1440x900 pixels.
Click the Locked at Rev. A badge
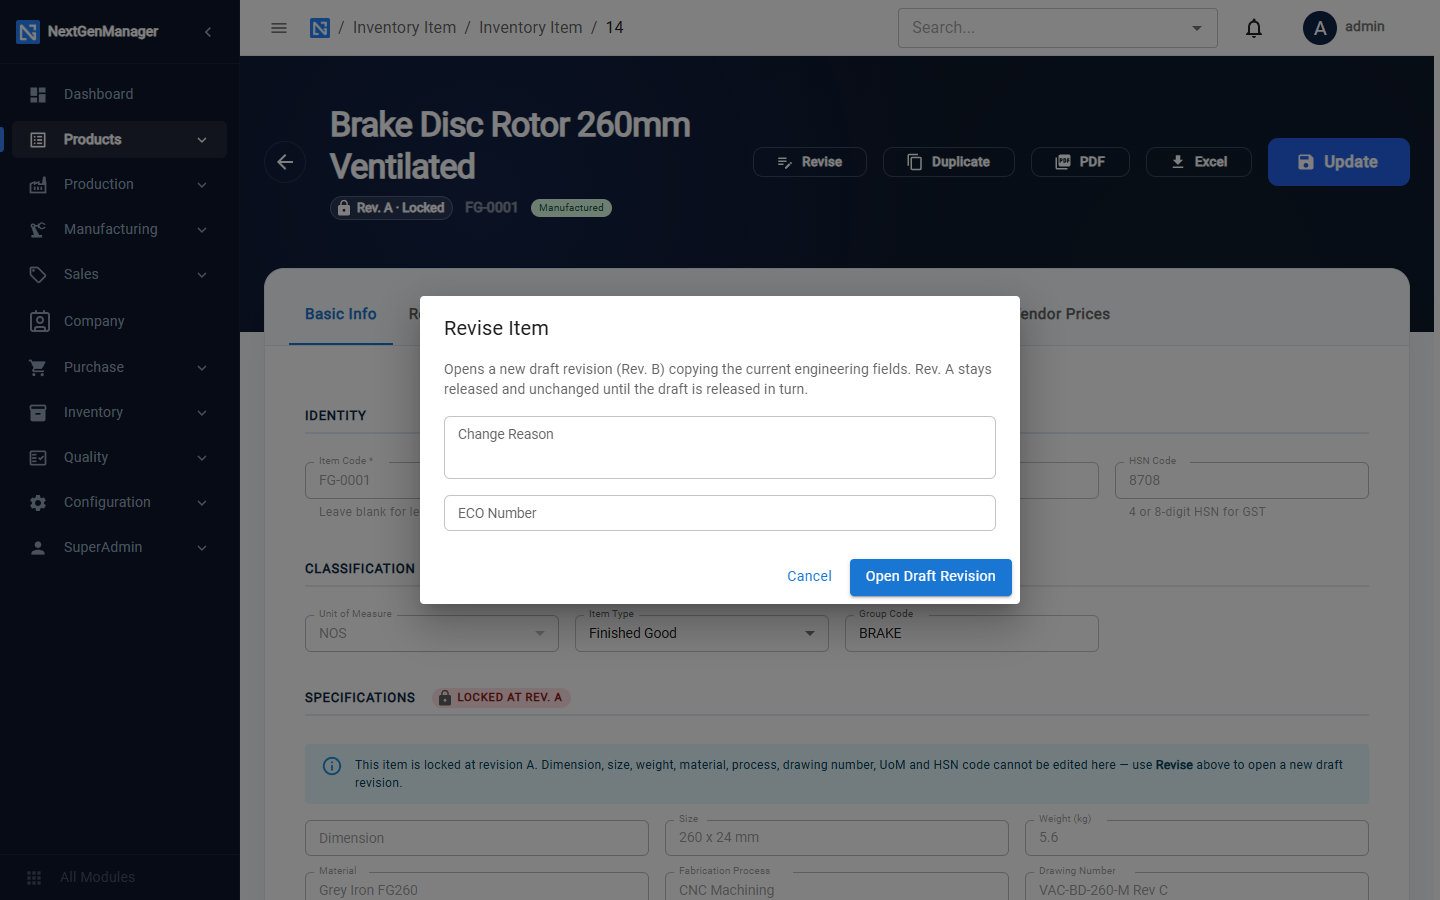coord(501,698)
